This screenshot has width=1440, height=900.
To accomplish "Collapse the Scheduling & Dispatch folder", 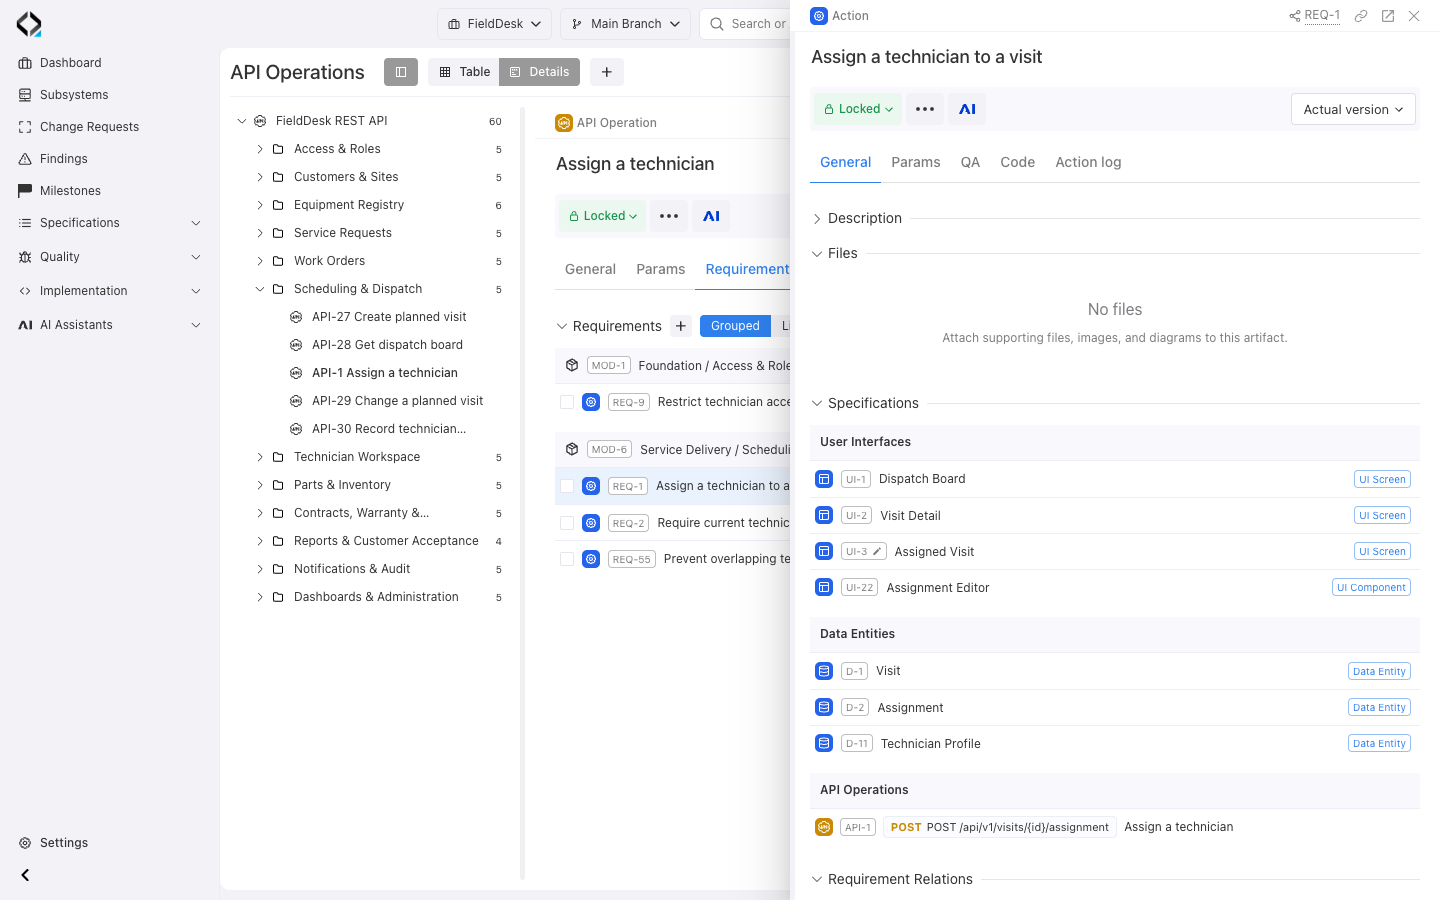I will pyautogui.click(x=260, y=289).
